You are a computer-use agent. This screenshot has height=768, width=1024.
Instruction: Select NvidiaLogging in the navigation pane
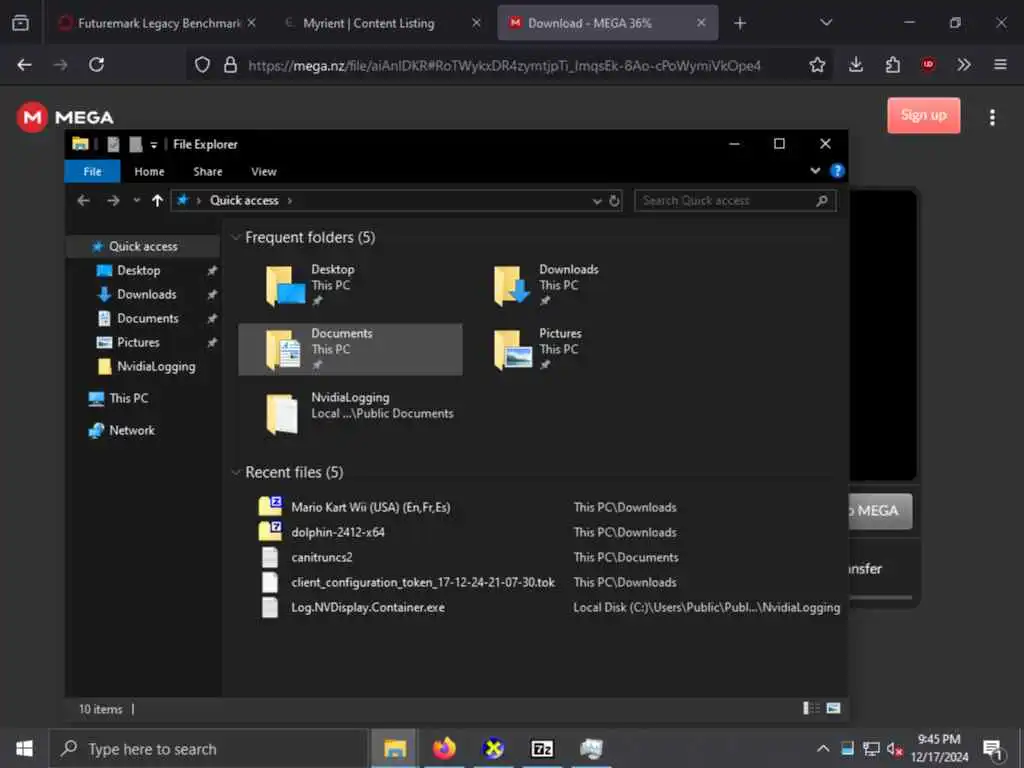pos(155,366)
